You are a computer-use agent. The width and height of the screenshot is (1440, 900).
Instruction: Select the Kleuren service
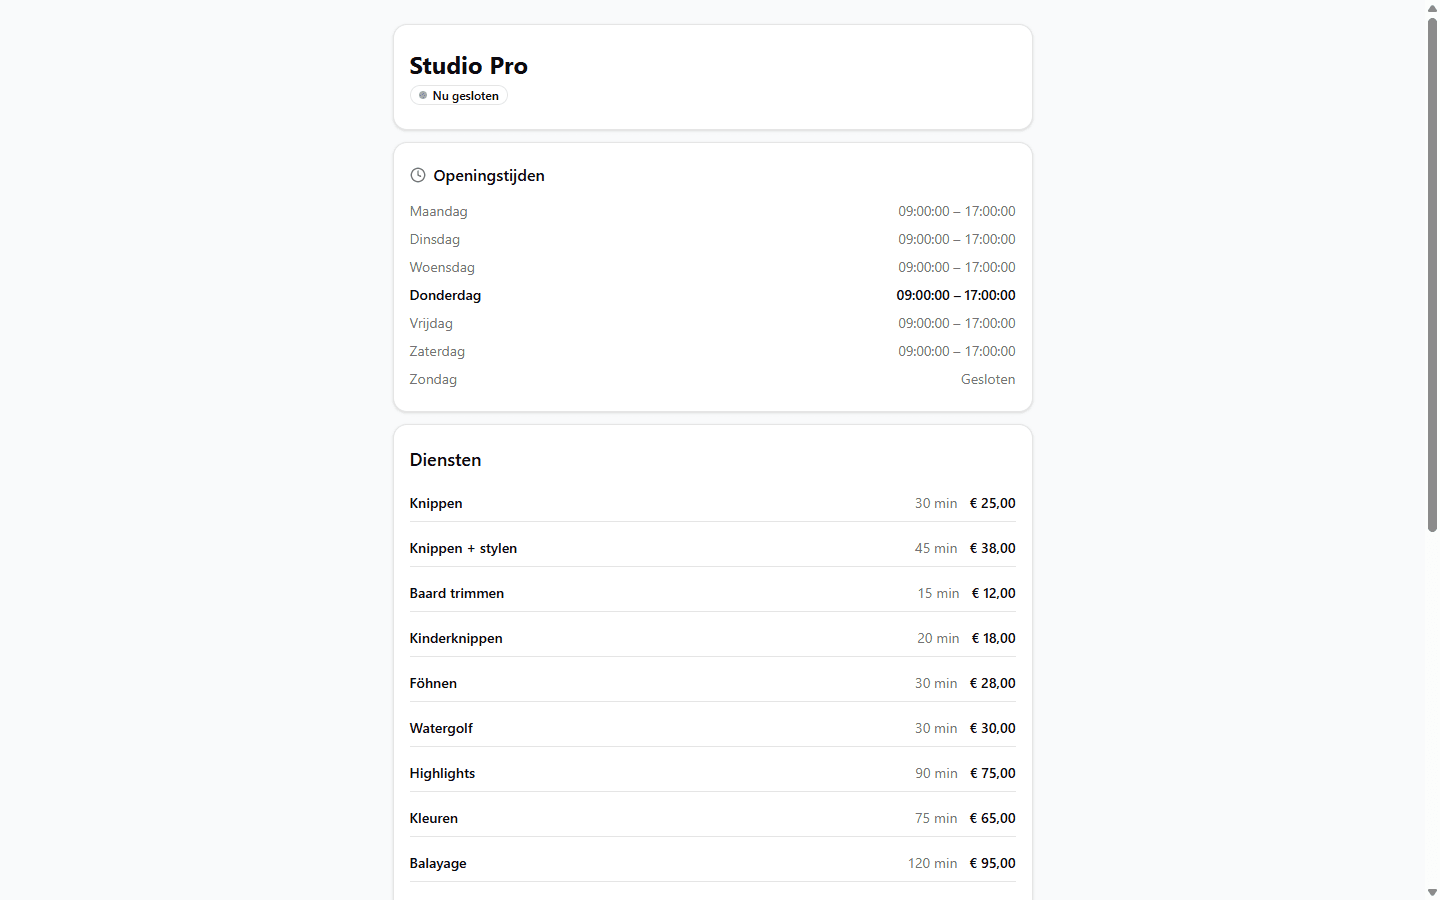pos(434,818)
